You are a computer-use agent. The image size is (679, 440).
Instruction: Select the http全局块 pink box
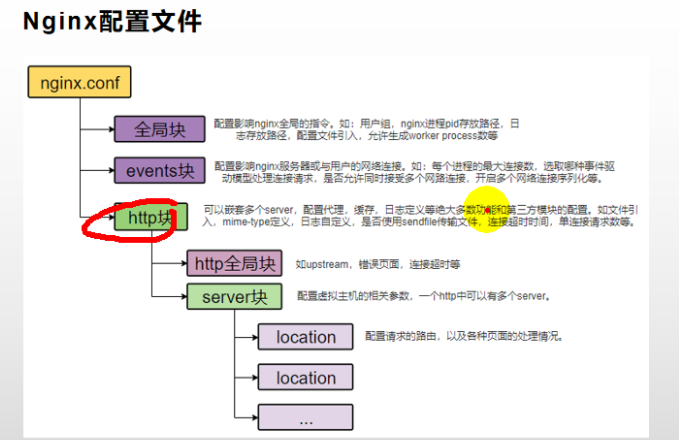[234, 263]
